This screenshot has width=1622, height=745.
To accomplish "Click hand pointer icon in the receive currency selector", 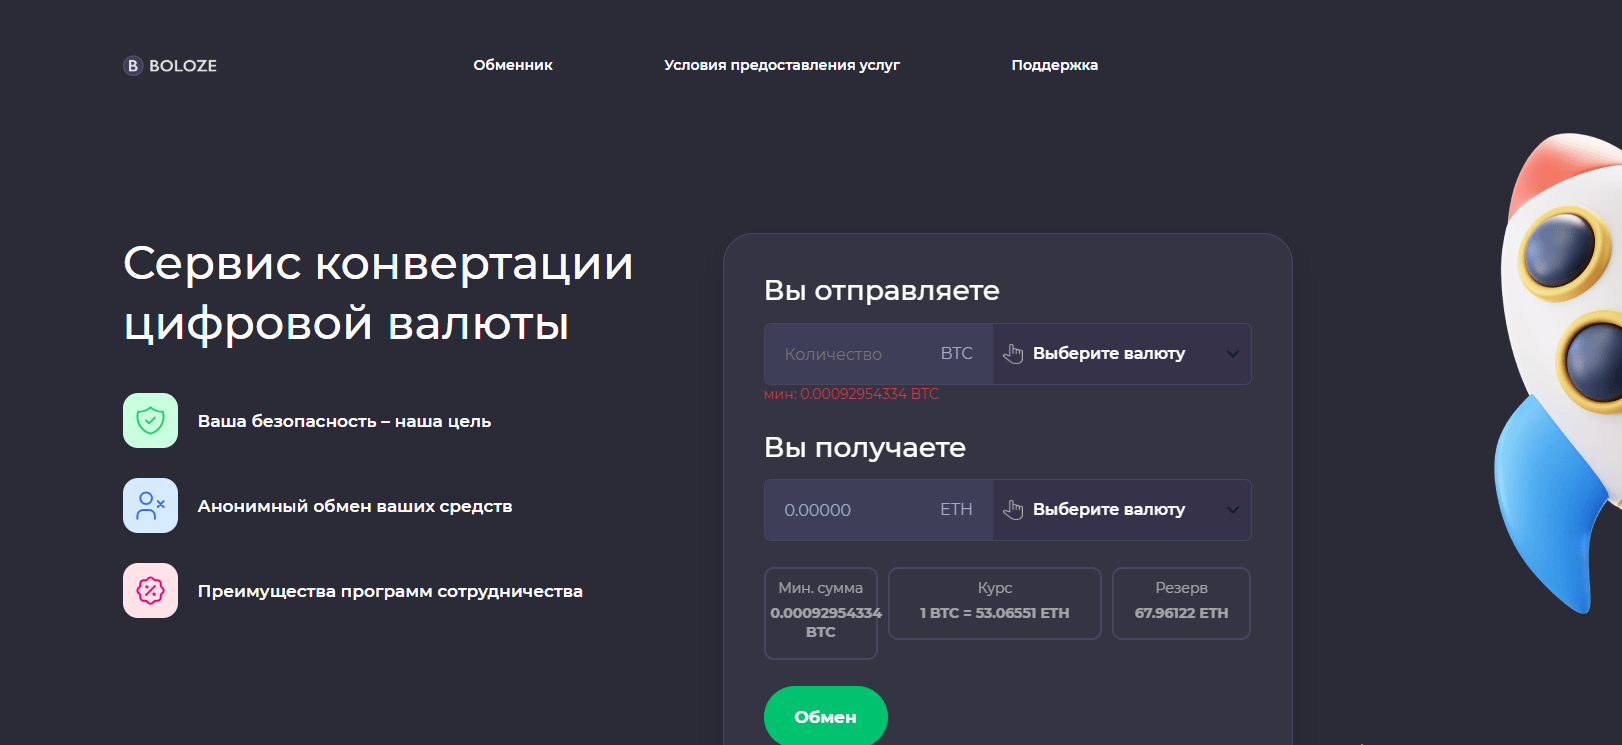I will 1013,510.
